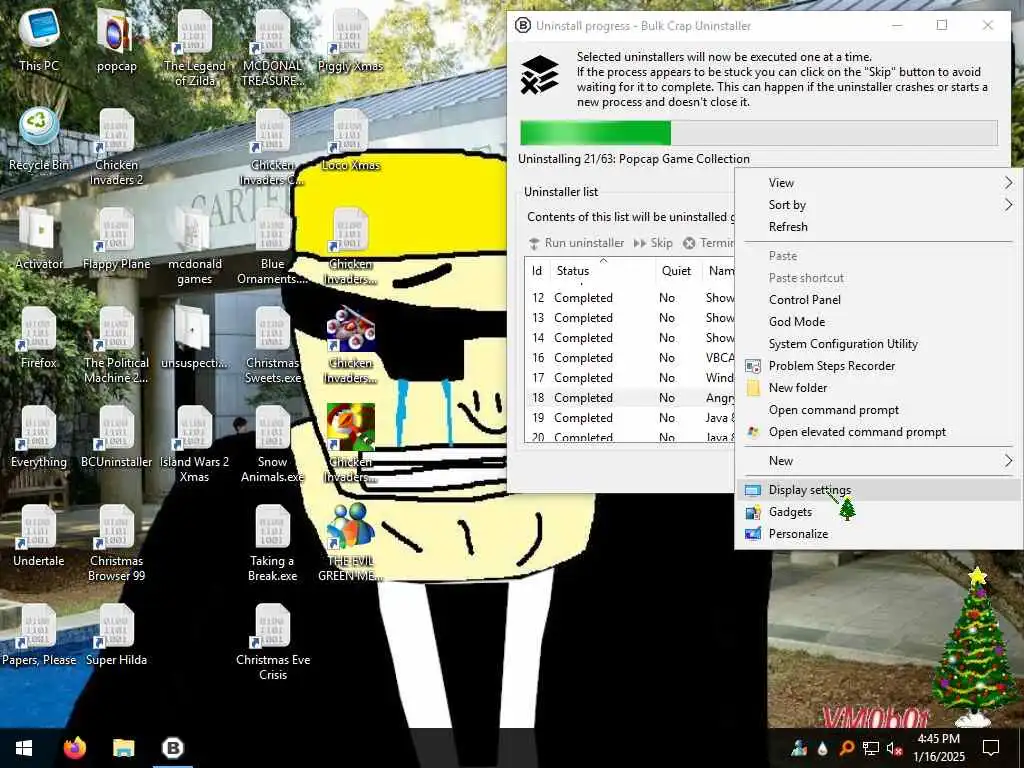Open Gadgets from the context menu

click(879, 512)
